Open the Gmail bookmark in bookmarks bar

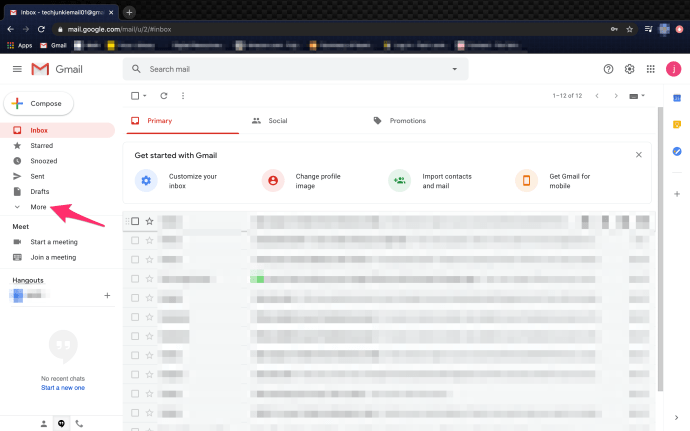tap(53, 45)
